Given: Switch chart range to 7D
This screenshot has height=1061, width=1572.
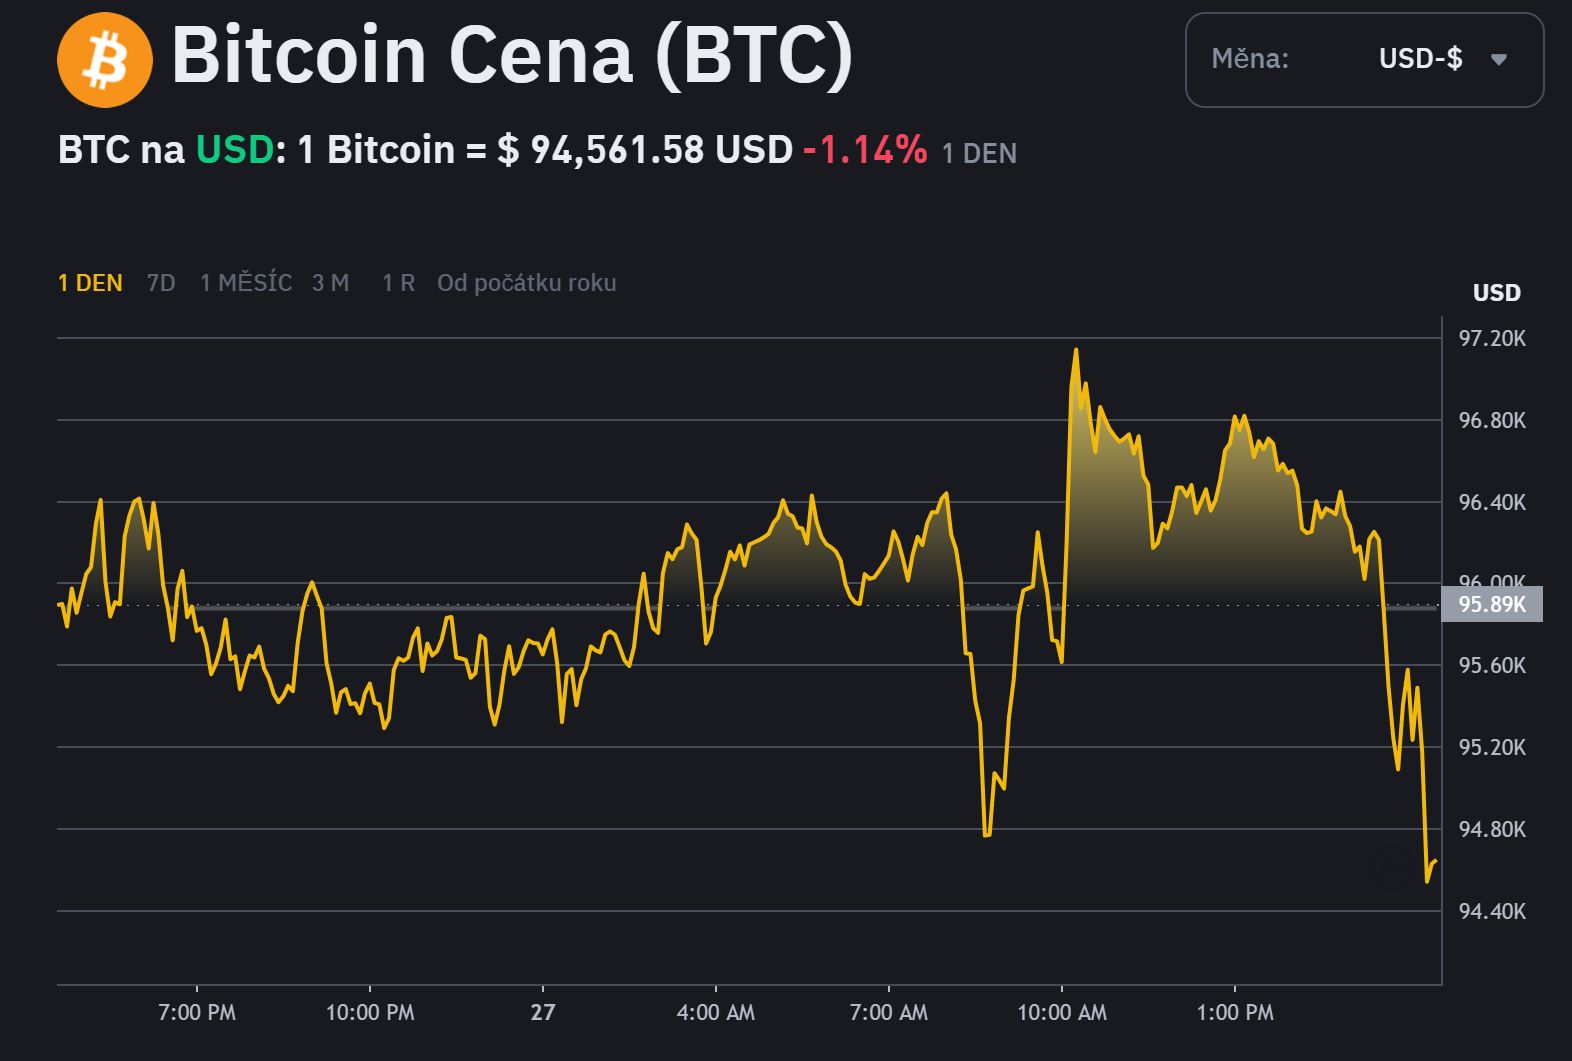Looking at the screenshot, I should [x=161, y=283].
